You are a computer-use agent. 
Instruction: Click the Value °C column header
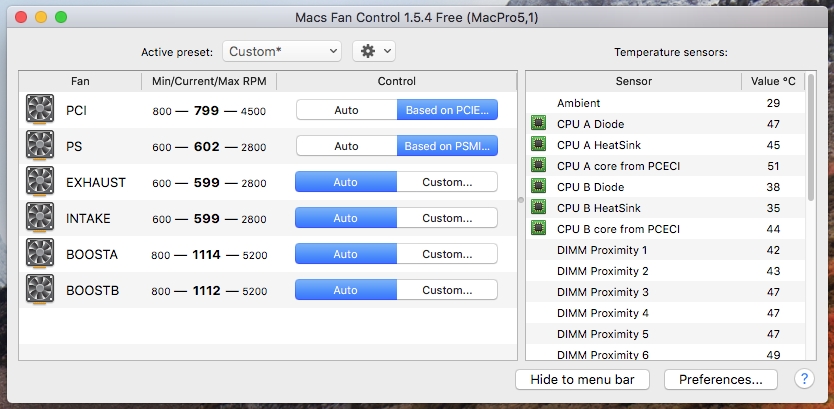(773, 81)
